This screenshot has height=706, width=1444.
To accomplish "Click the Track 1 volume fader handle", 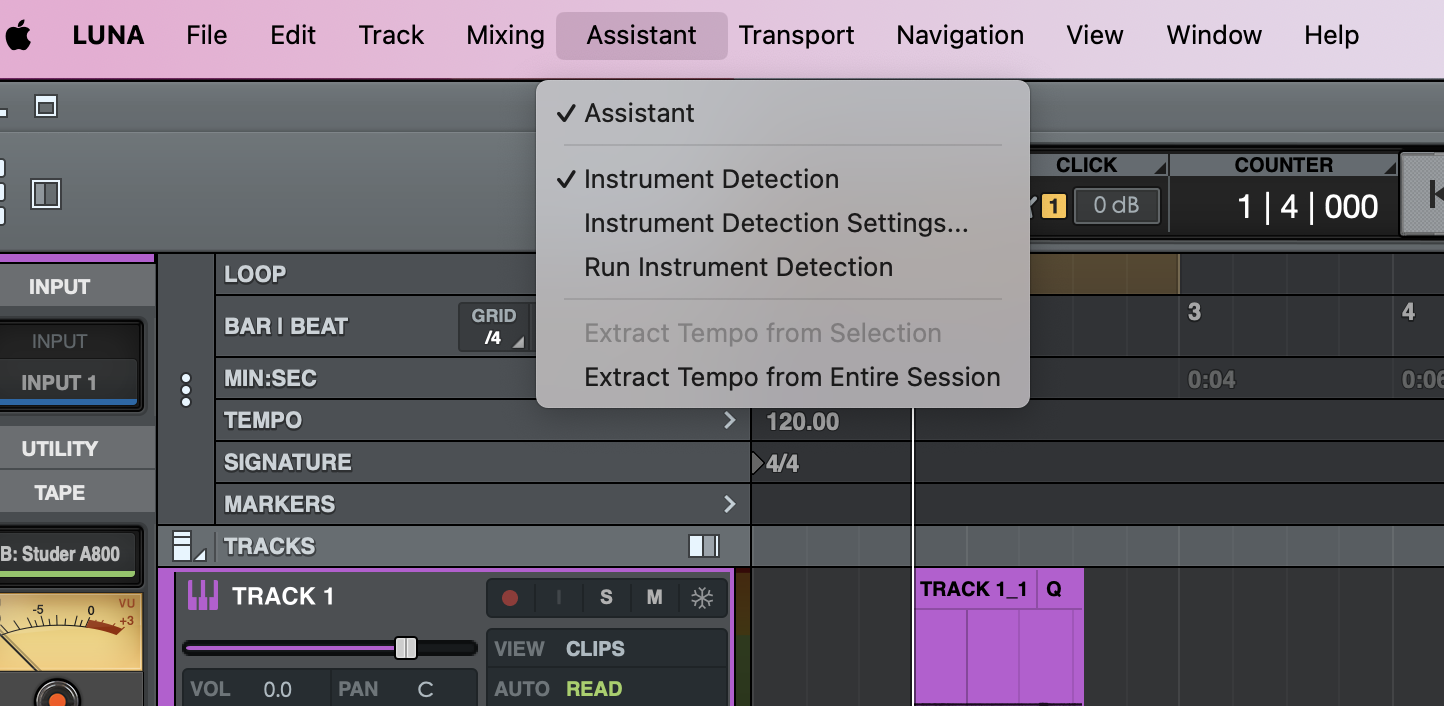I will tap(406, 648).
